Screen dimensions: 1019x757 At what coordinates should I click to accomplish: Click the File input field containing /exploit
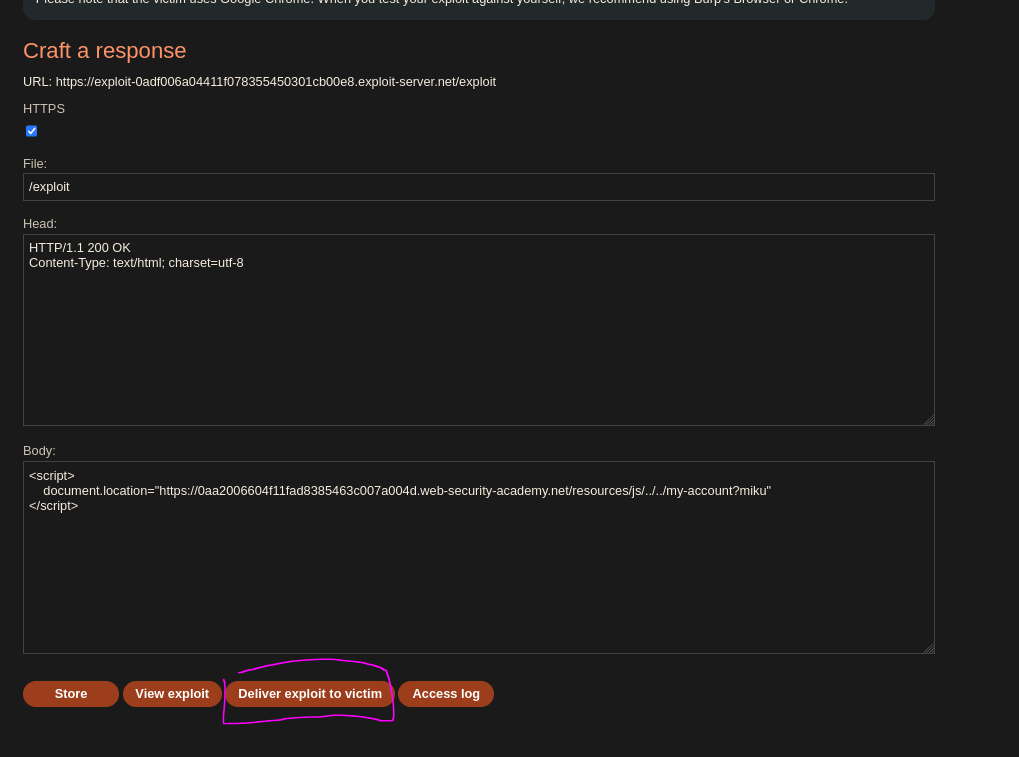479,187
